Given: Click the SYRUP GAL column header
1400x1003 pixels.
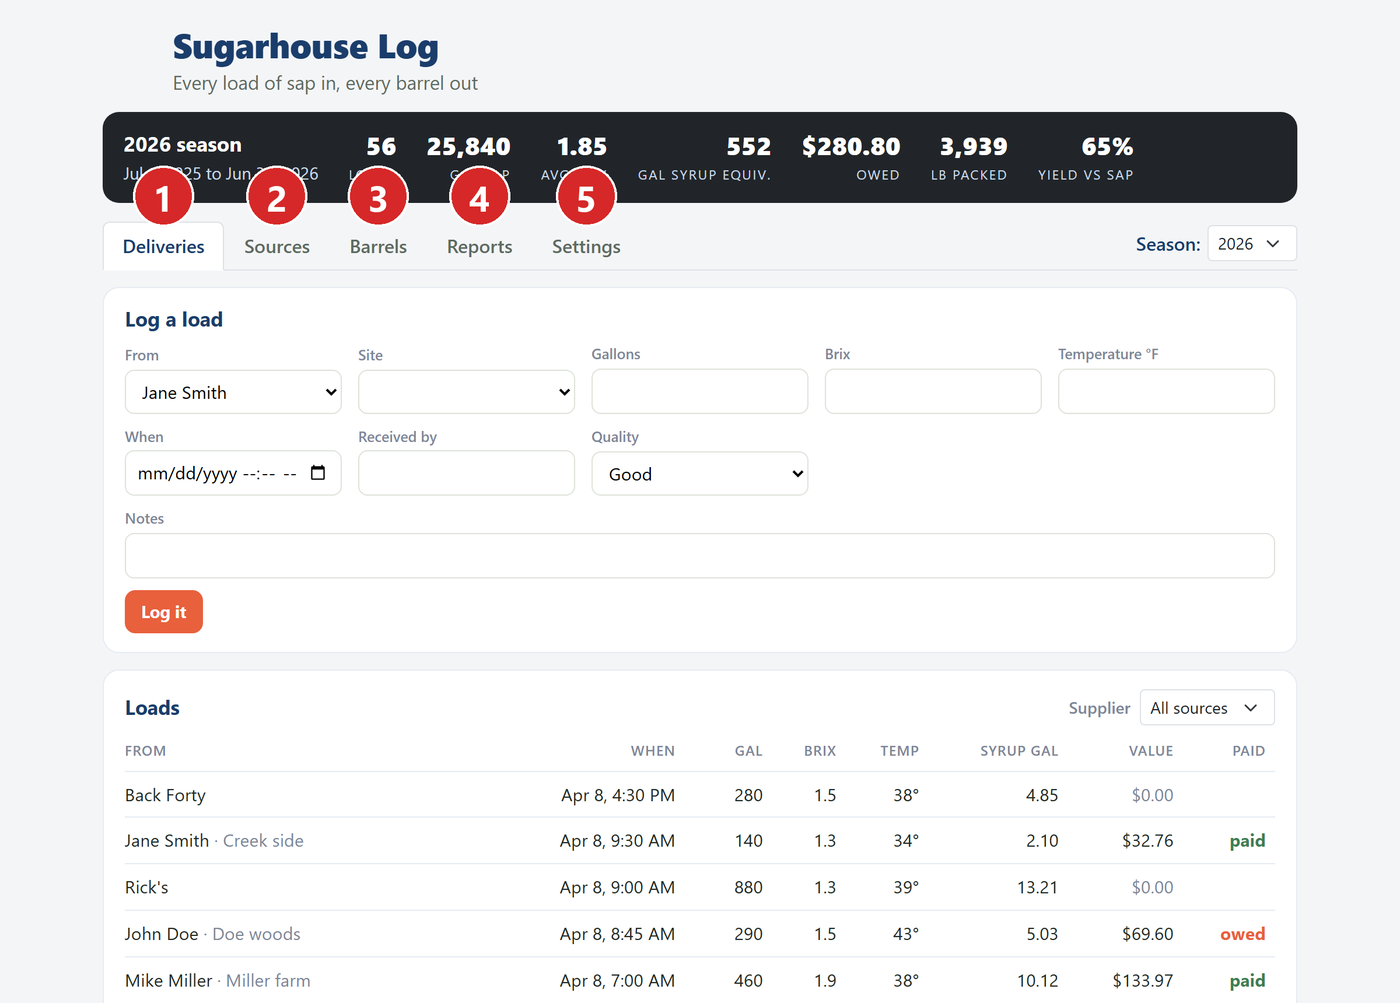Looking at the screenshot, I should click(1019, 751).
